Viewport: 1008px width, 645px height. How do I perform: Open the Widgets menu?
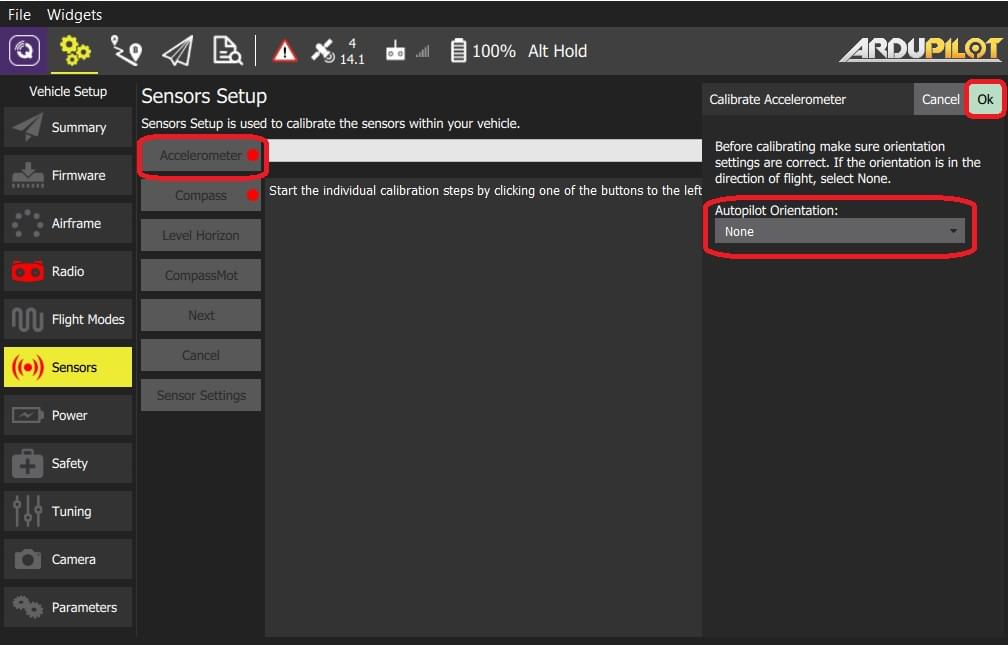tap(74, 15)
